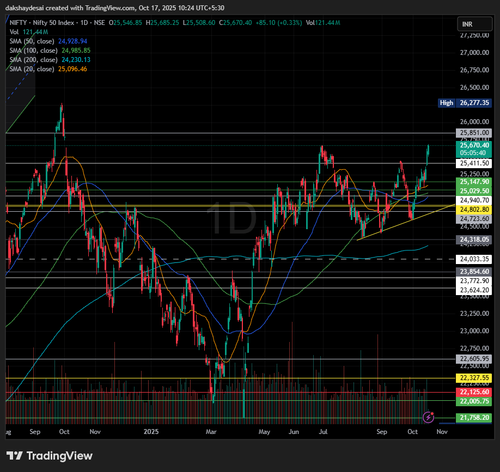The height and width of the screenshot is (472, 500).
Task: Select the yellow ascending trendline drawing
Action: click(406, 222)
